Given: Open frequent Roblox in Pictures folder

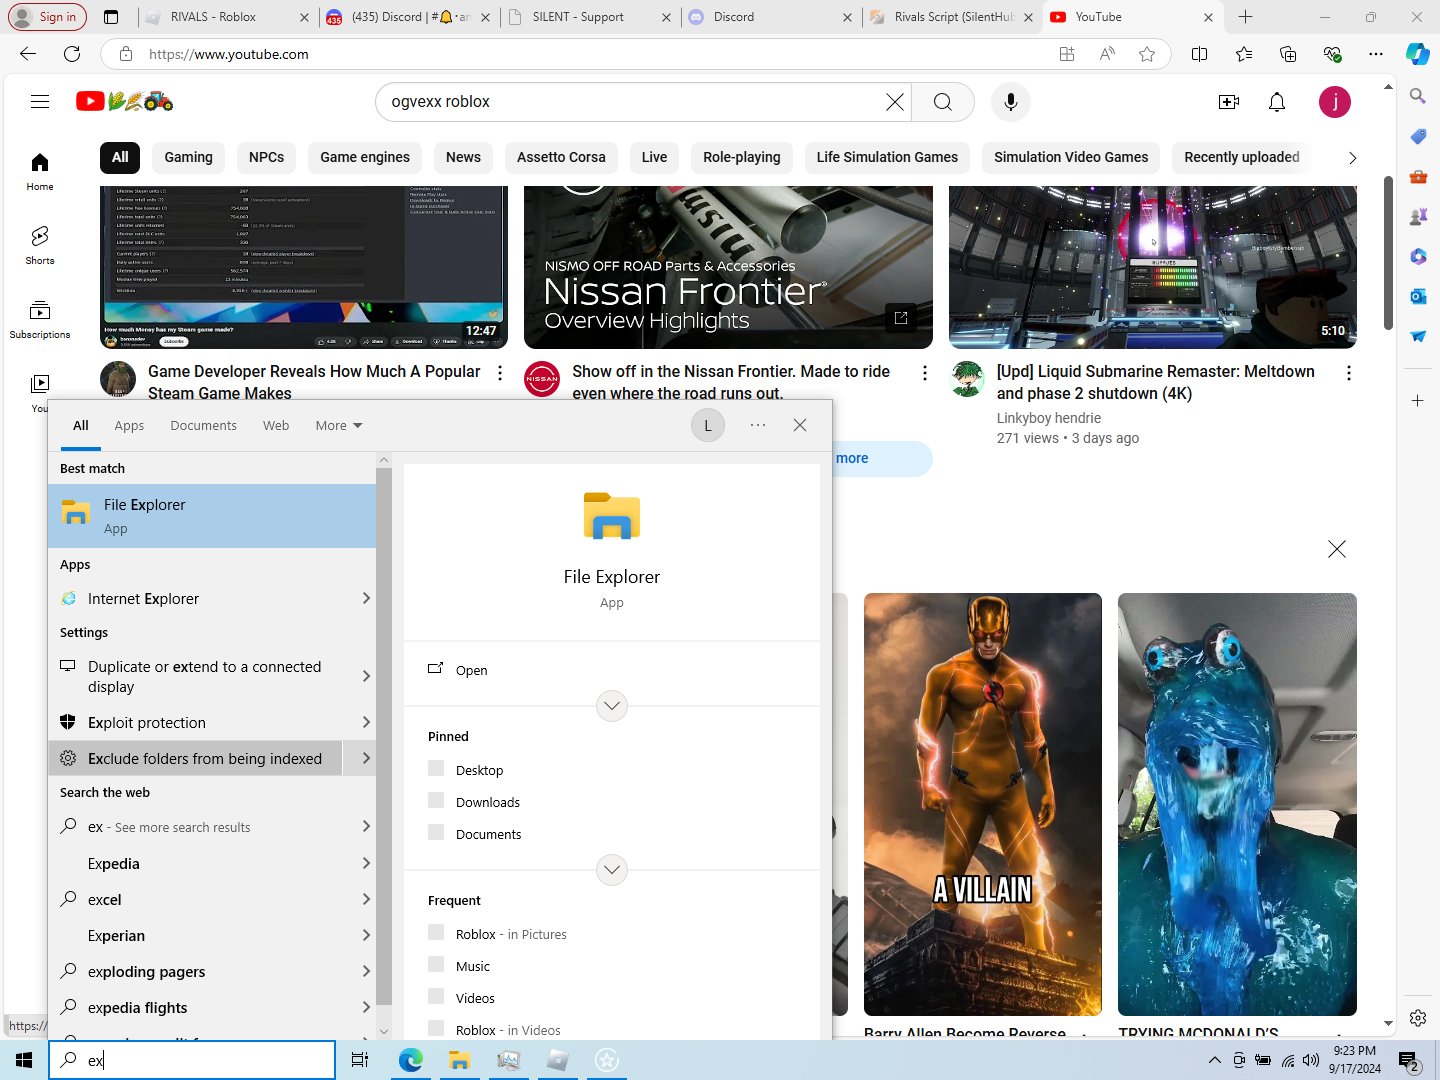Looking at the screenshot, I should click(x=511, y=934).
